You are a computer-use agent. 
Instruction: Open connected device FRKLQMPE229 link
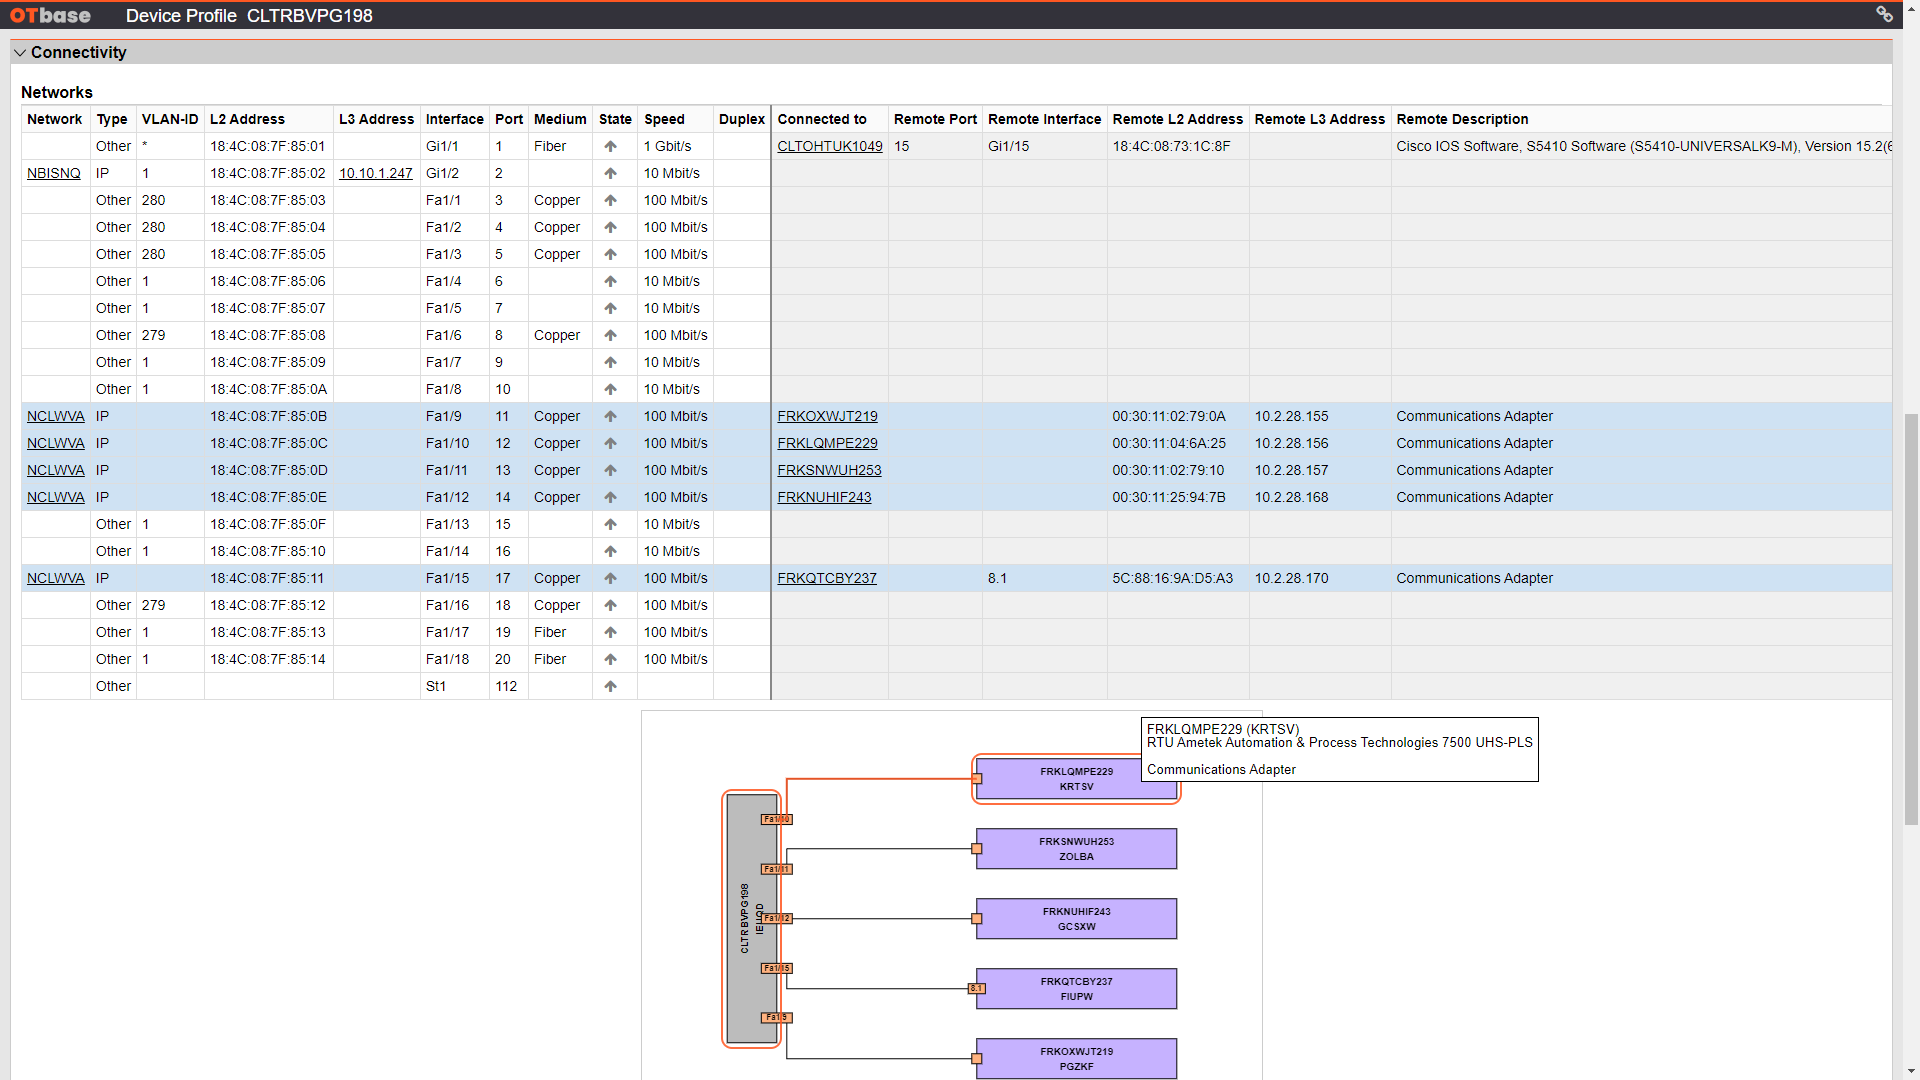click(x=827, y=443)
